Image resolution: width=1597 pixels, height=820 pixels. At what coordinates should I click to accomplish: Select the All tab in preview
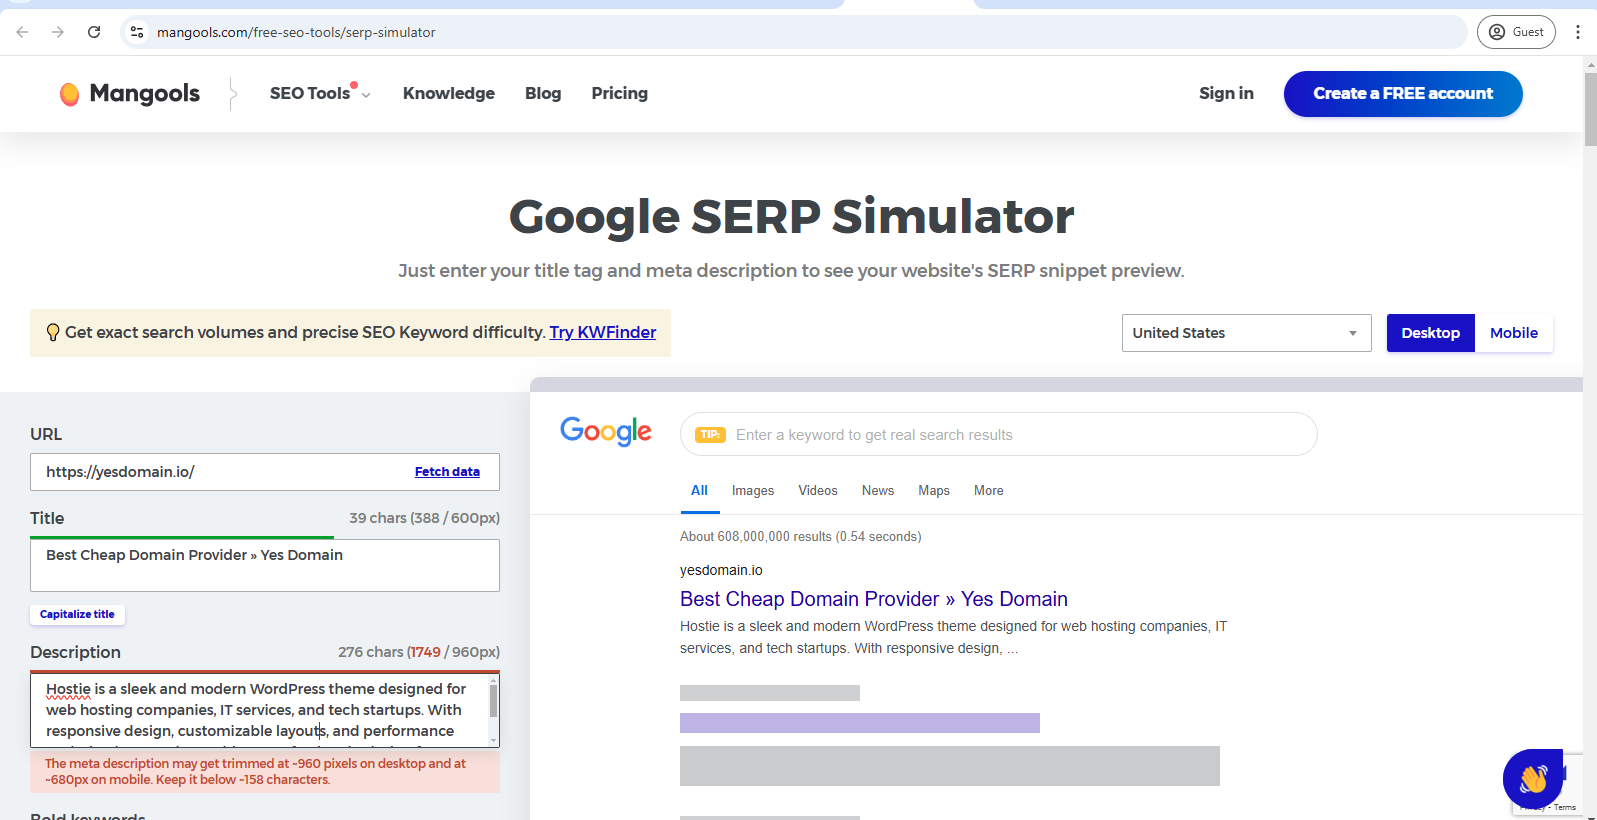[x=699, y=491]
